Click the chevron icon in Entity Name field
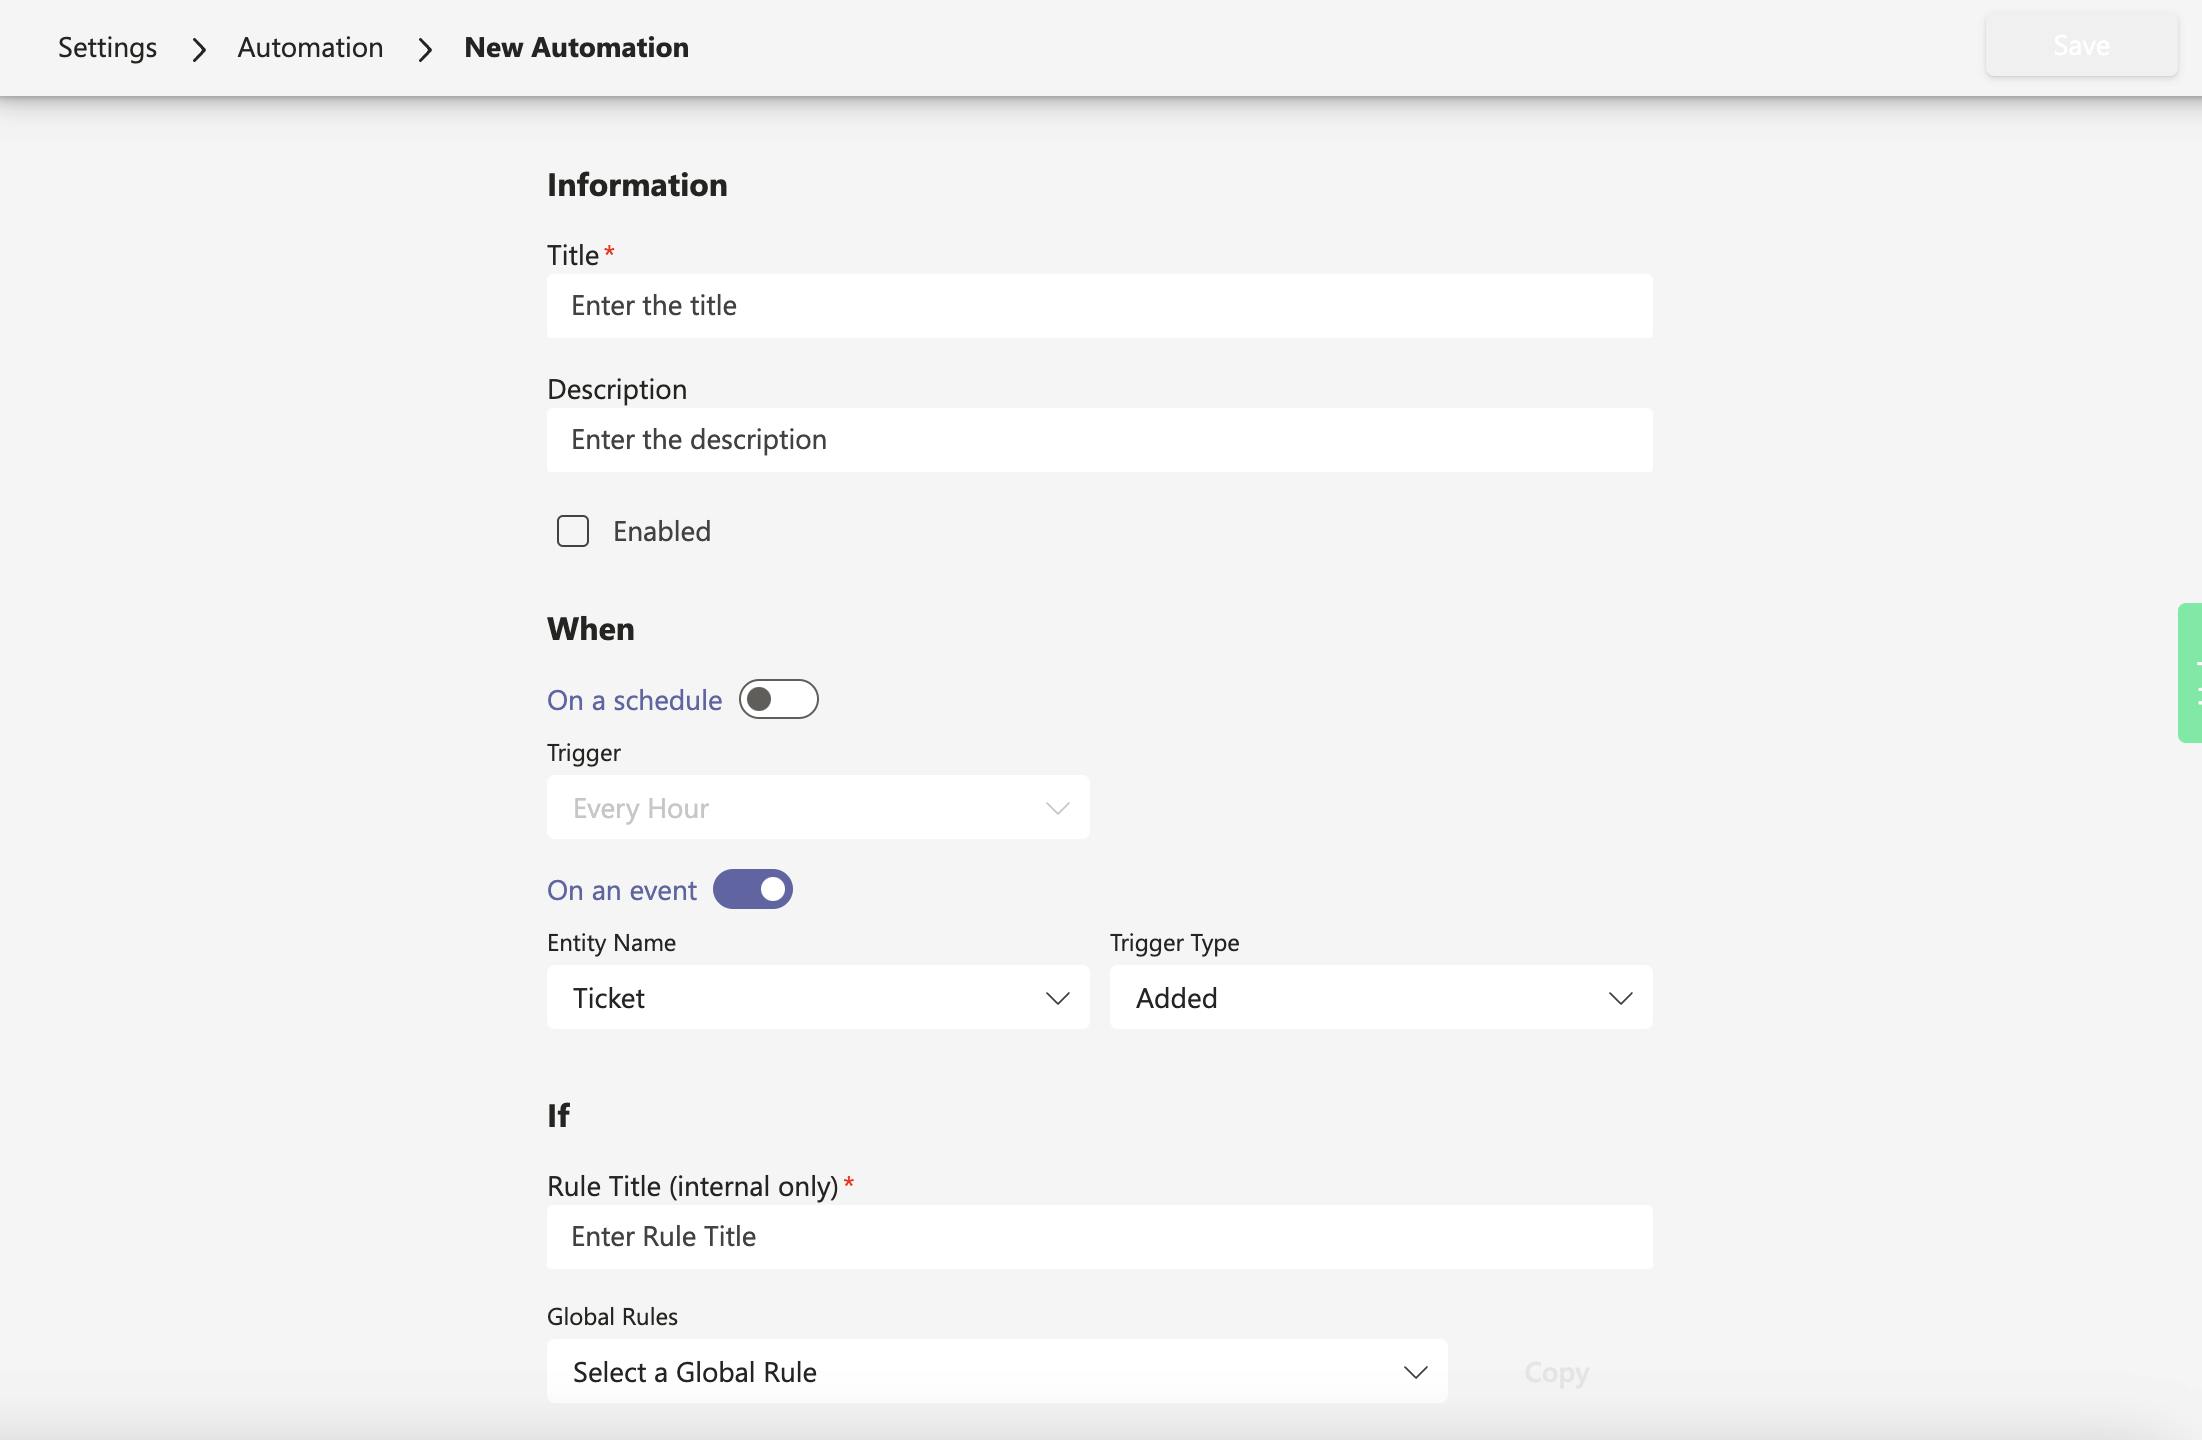The height and width of the screenshot is (1440, 2202). (x=1057, y=998)
